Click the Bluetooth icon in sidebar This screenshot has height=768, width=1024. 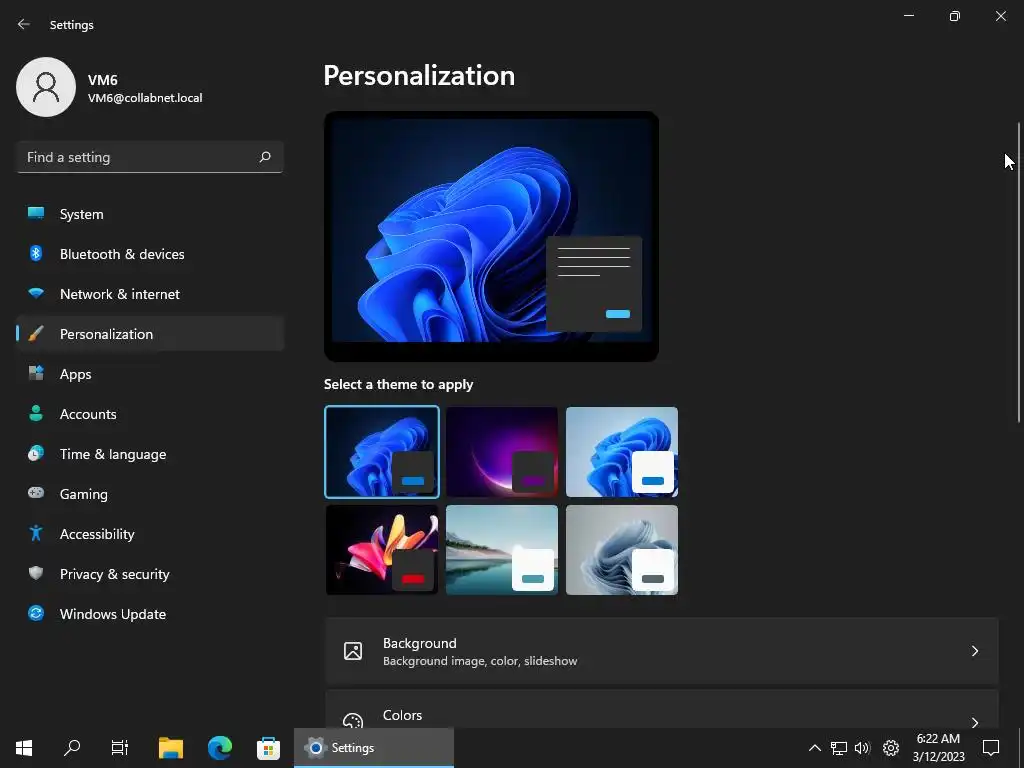[36, 253]
